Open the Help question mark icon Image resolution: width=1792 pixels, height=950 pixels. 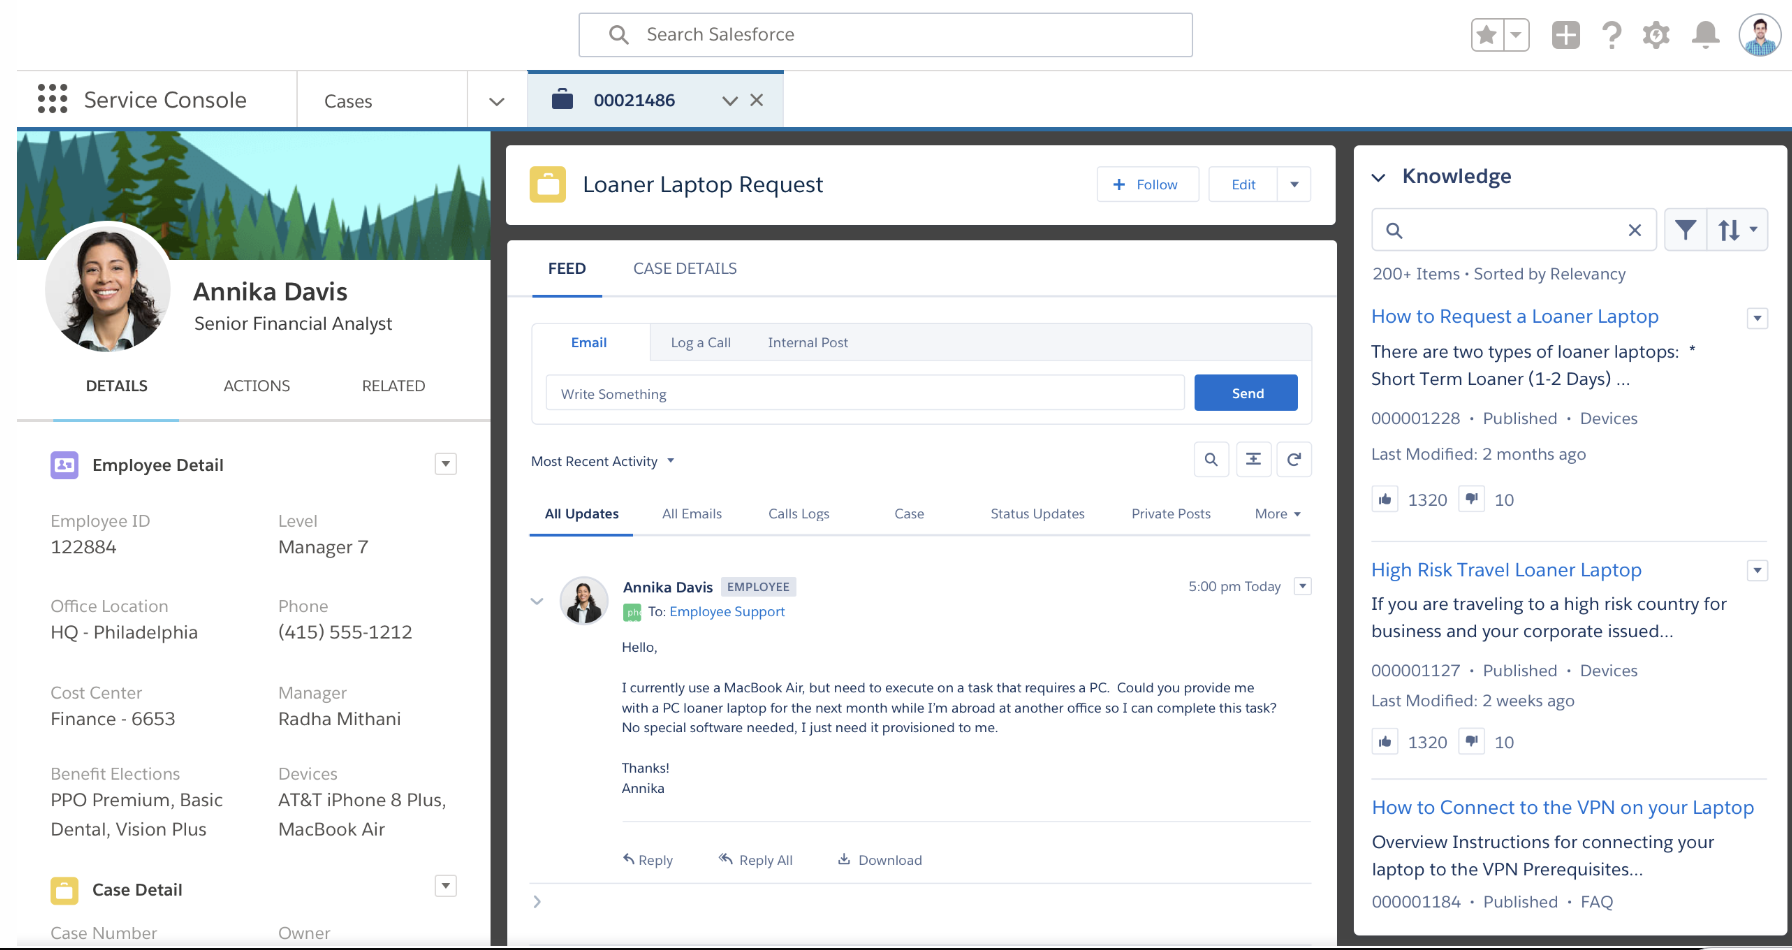coord(1611,35)
